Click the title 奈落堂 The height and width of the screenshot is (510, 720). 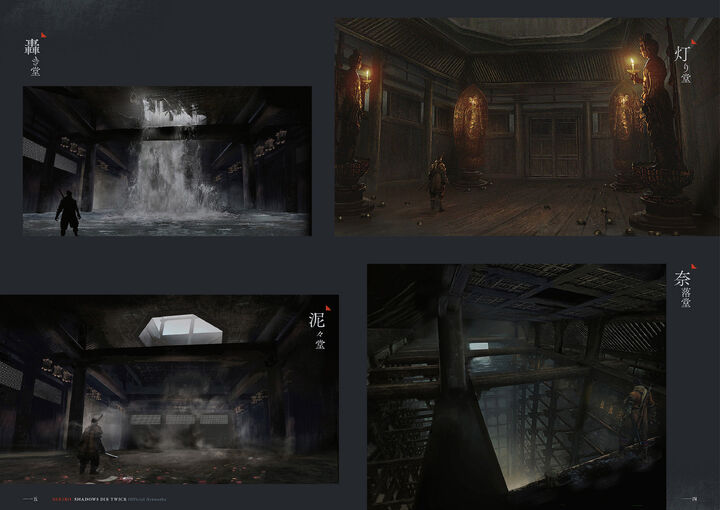[x=682, y=289]
